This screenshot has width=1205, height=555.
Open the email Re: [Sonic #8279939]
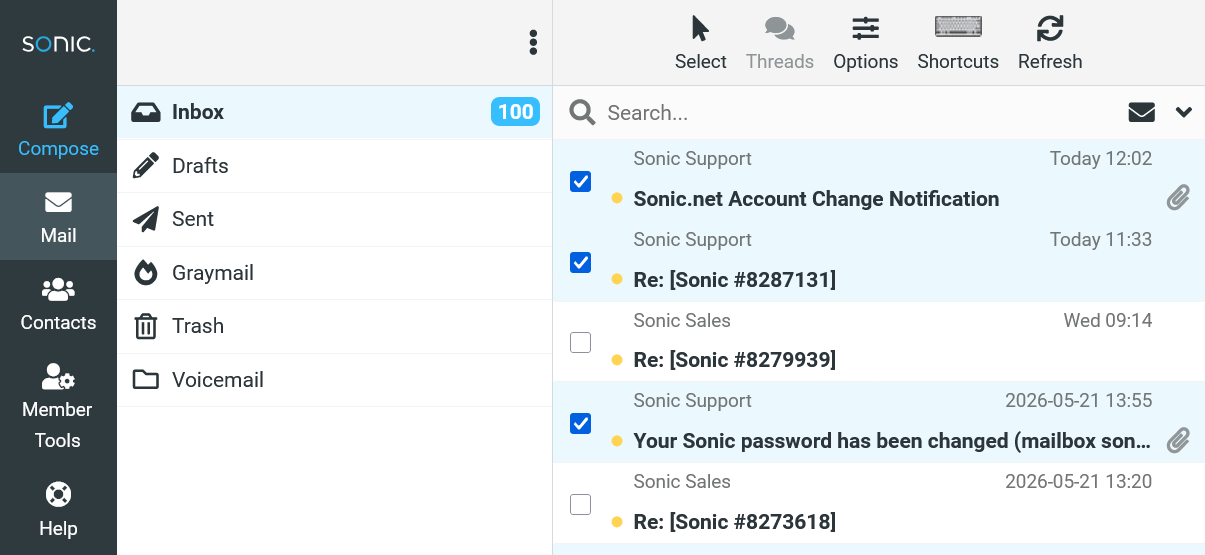735,360
